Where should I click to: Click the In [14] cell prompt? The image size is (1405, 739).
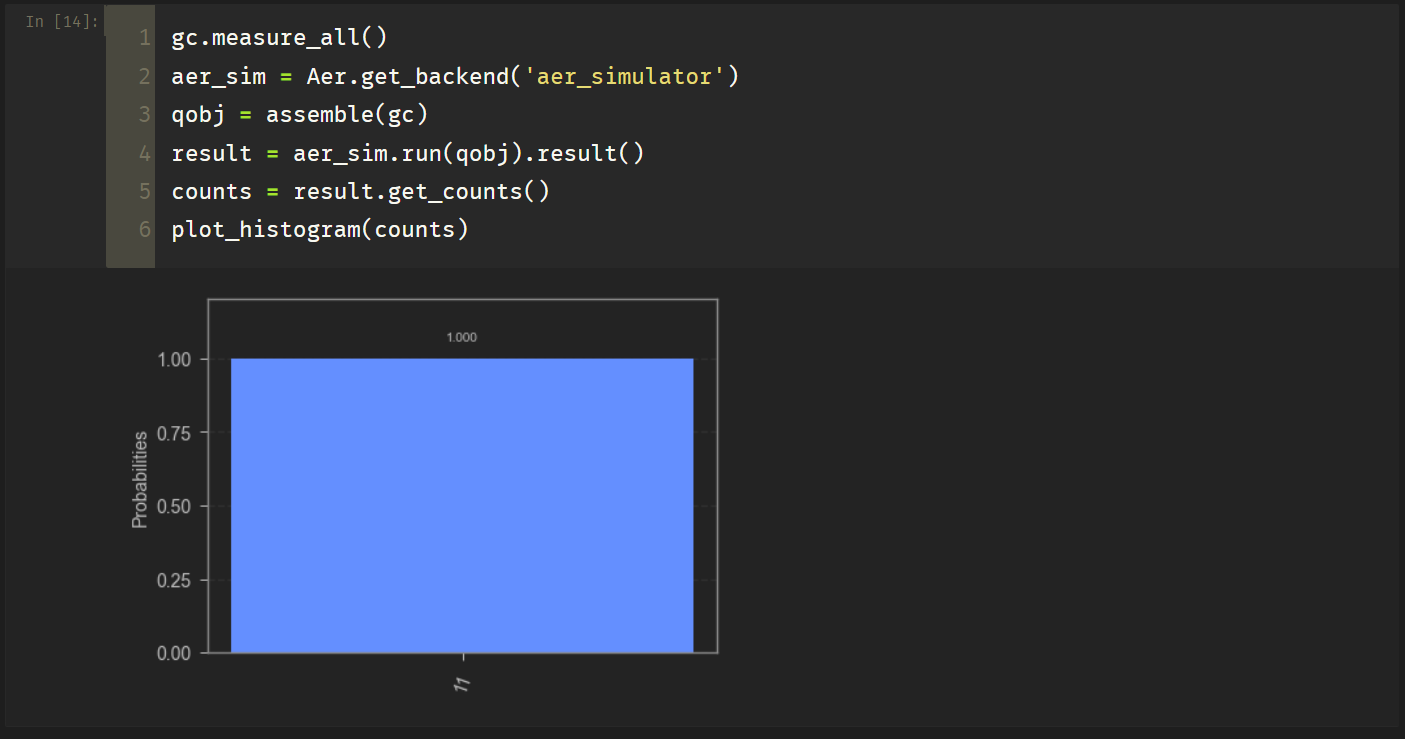pyautogui.click(x=62, y=22)
